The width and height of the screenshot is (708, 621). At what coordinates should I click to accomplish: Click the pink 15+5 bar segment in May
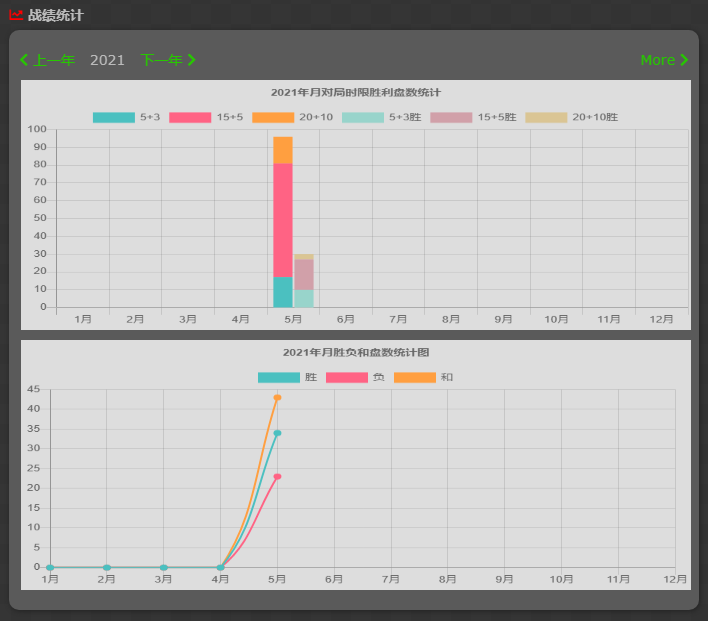coord(283,220)
